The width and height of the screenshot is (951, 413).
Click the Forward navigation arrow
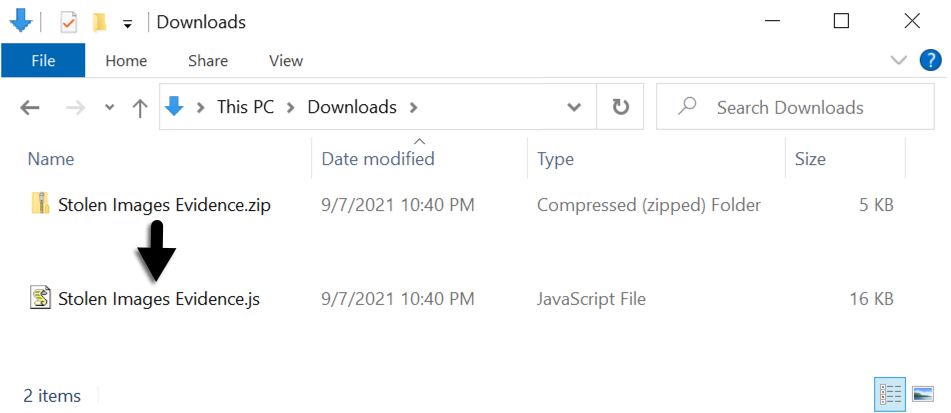(75, 108)
